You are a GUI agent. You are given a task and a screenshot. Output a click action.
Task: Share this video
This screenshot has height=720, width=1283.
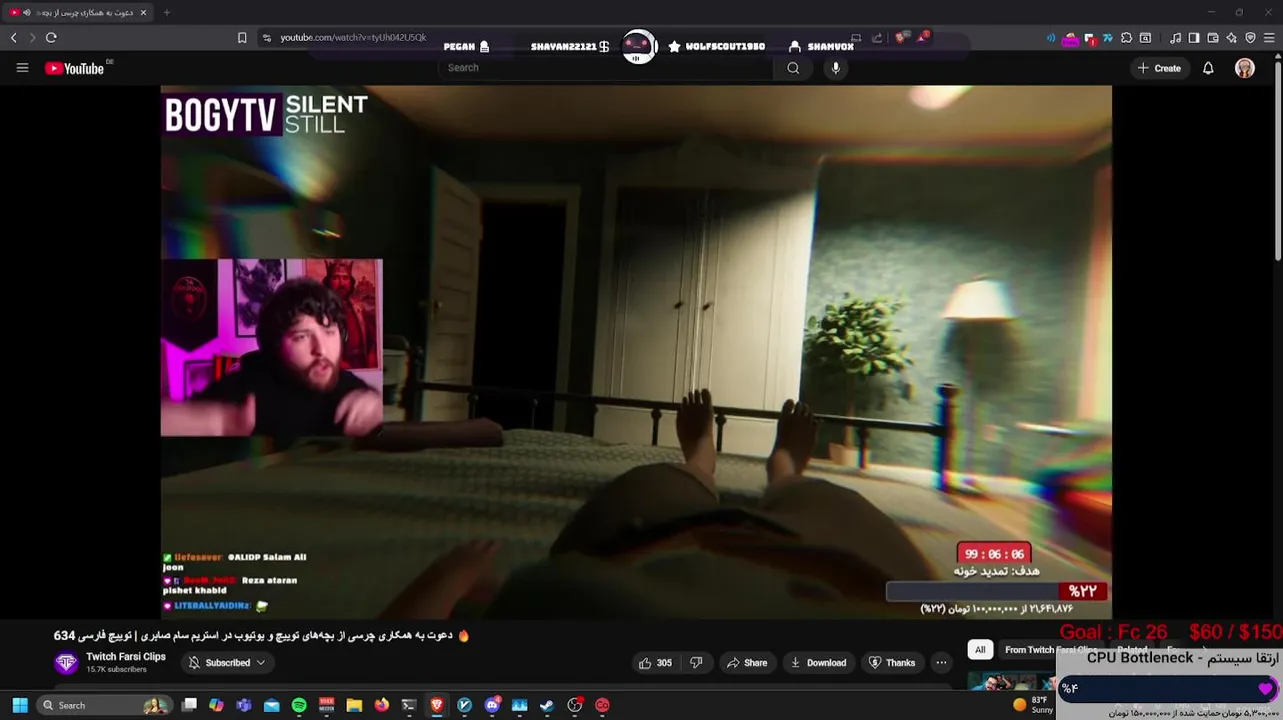pyautogui.click(x=747, y=662)
